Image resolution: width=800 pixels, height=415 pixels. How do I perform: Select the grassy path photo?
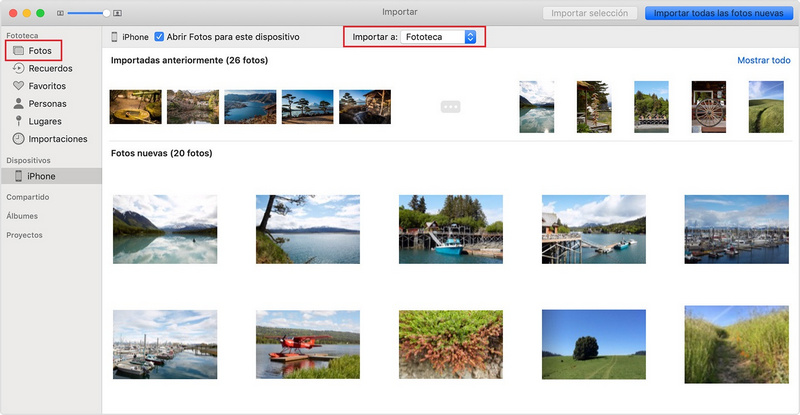(737, 345)
